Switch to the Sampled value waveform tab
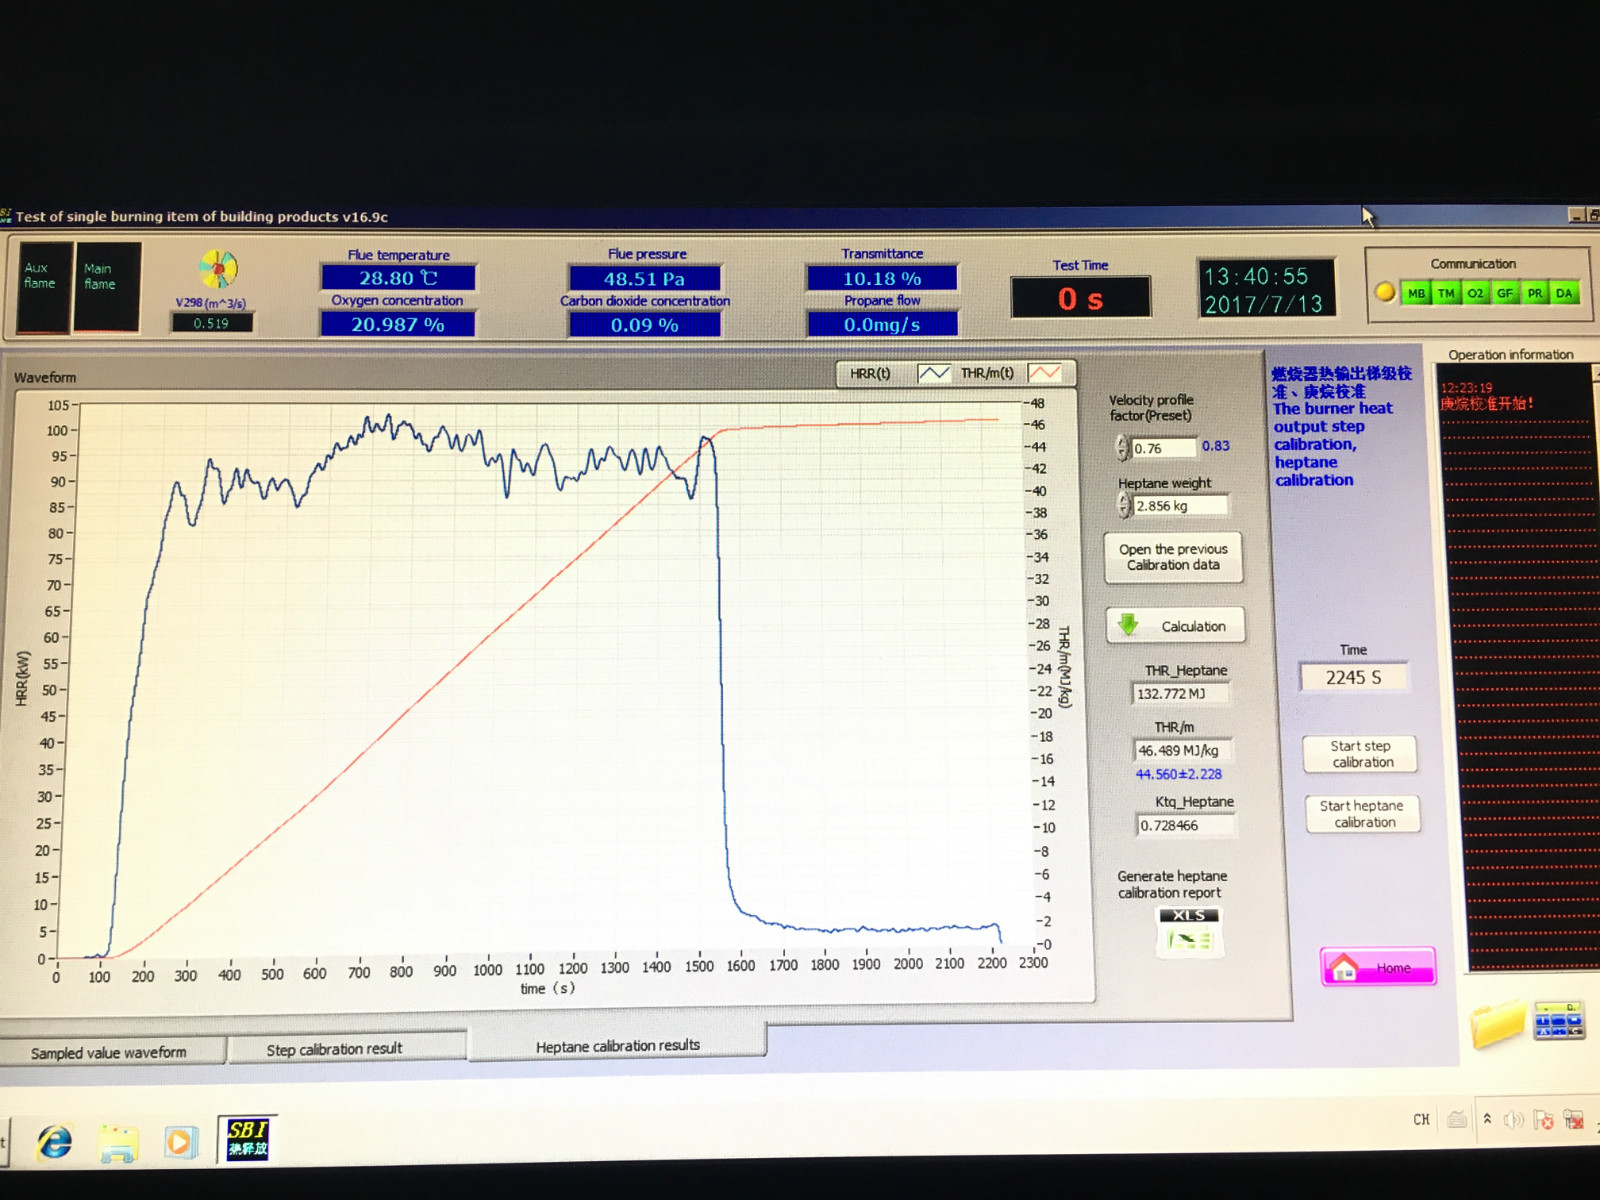Screen dimensions: 1600x1200 (x=109, y=1052)
